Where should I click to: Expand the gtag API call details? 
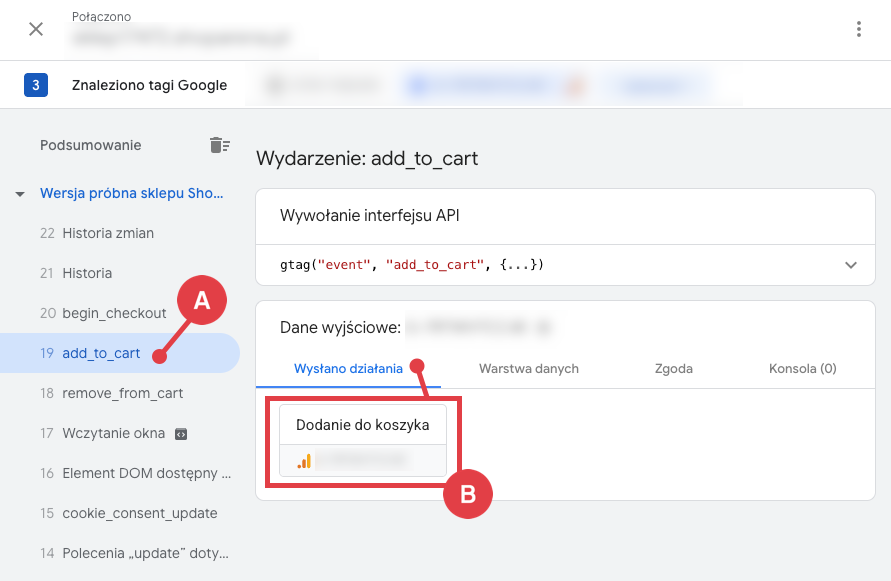point(851,265)
